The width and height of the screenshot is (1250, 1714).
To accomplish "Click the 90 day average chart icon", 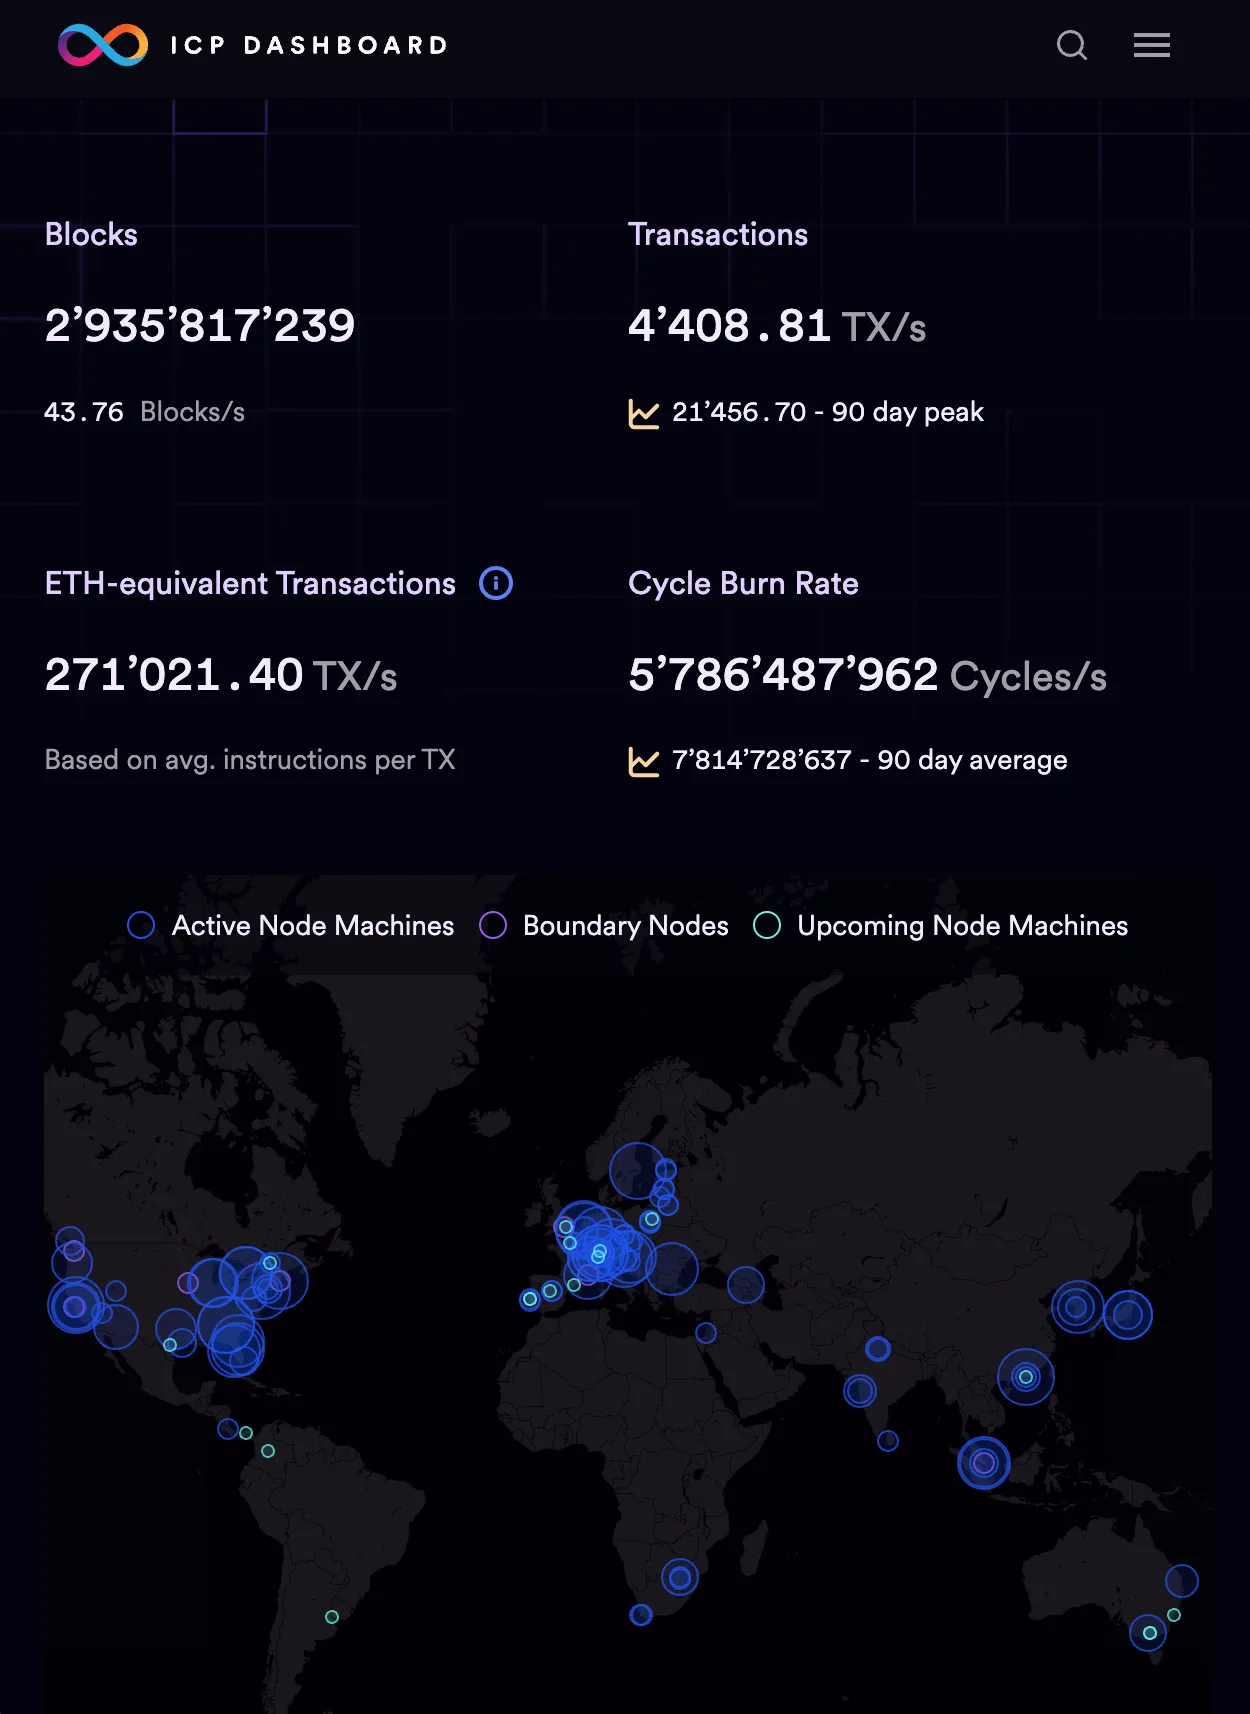I will pyautogui.click(x=643, y=761).
